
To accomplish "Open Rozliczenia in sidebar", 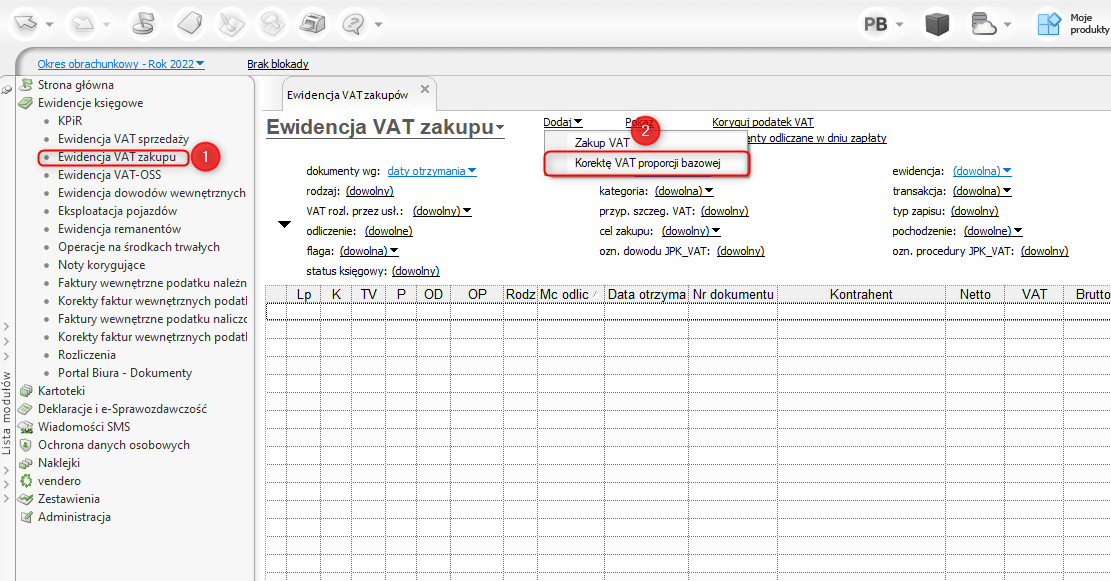I will (x=86, y=354).
